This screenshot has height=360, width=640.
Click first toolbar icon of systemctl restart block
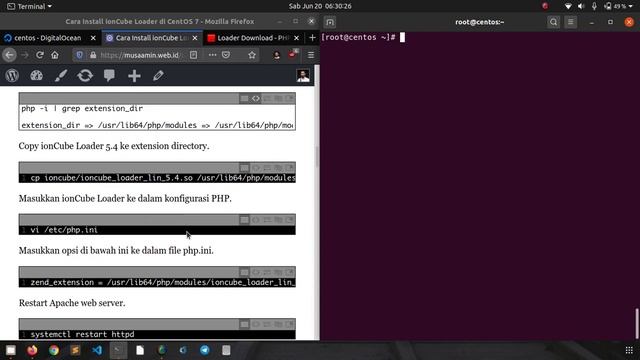tap(244, 324)
